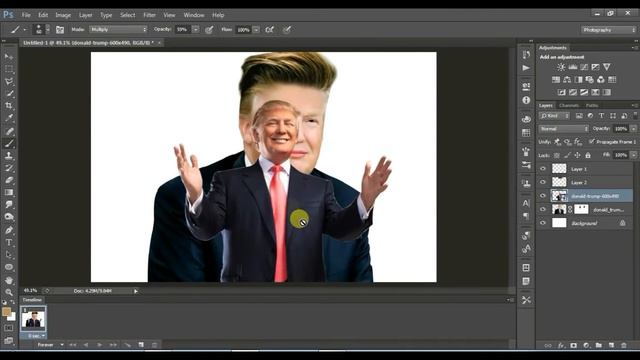The height and width of the screenshot is (360, 640).
Task: Create a new group in Layers panel
Action: (598, 345)
